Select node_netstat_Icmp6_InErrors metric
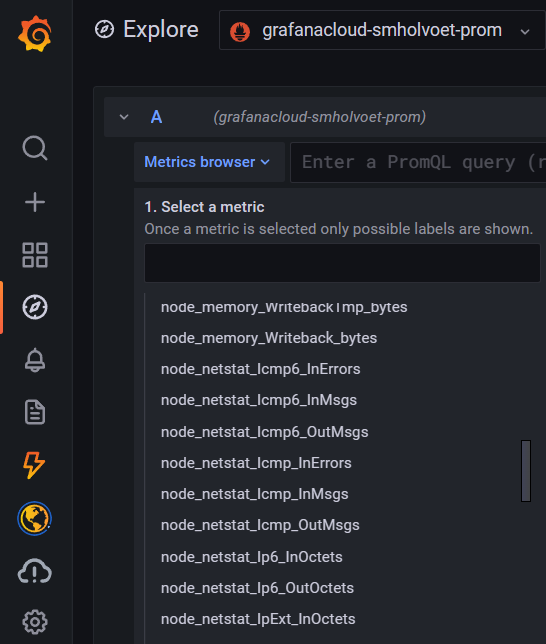 click(x=260, y=369)
